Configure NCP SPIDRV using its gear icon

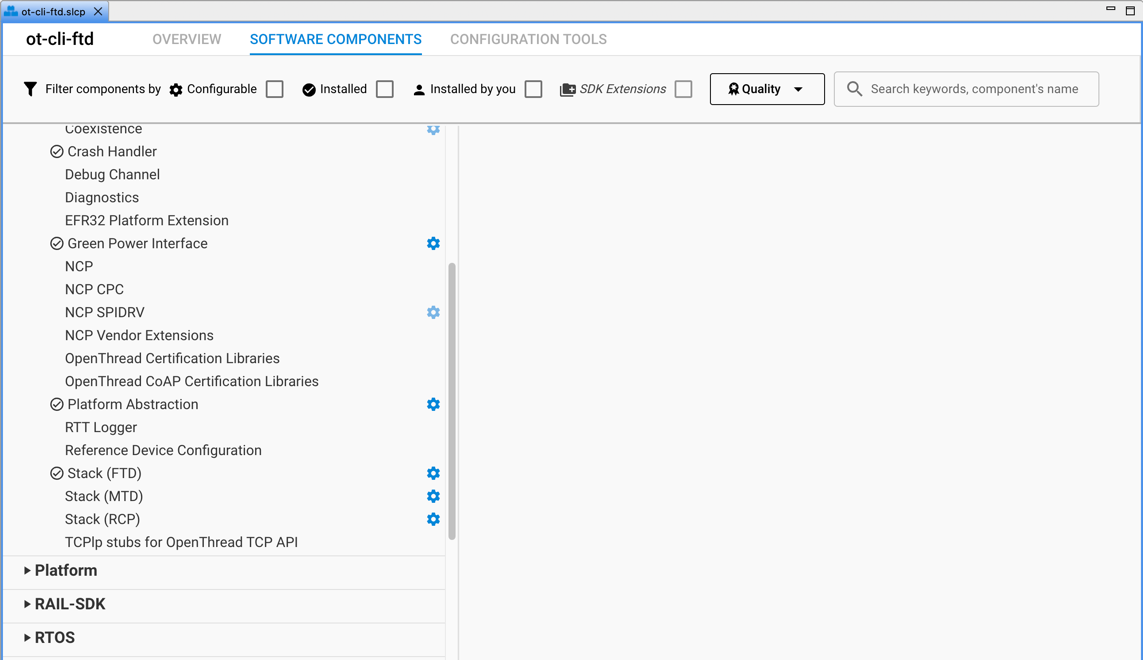433,312
